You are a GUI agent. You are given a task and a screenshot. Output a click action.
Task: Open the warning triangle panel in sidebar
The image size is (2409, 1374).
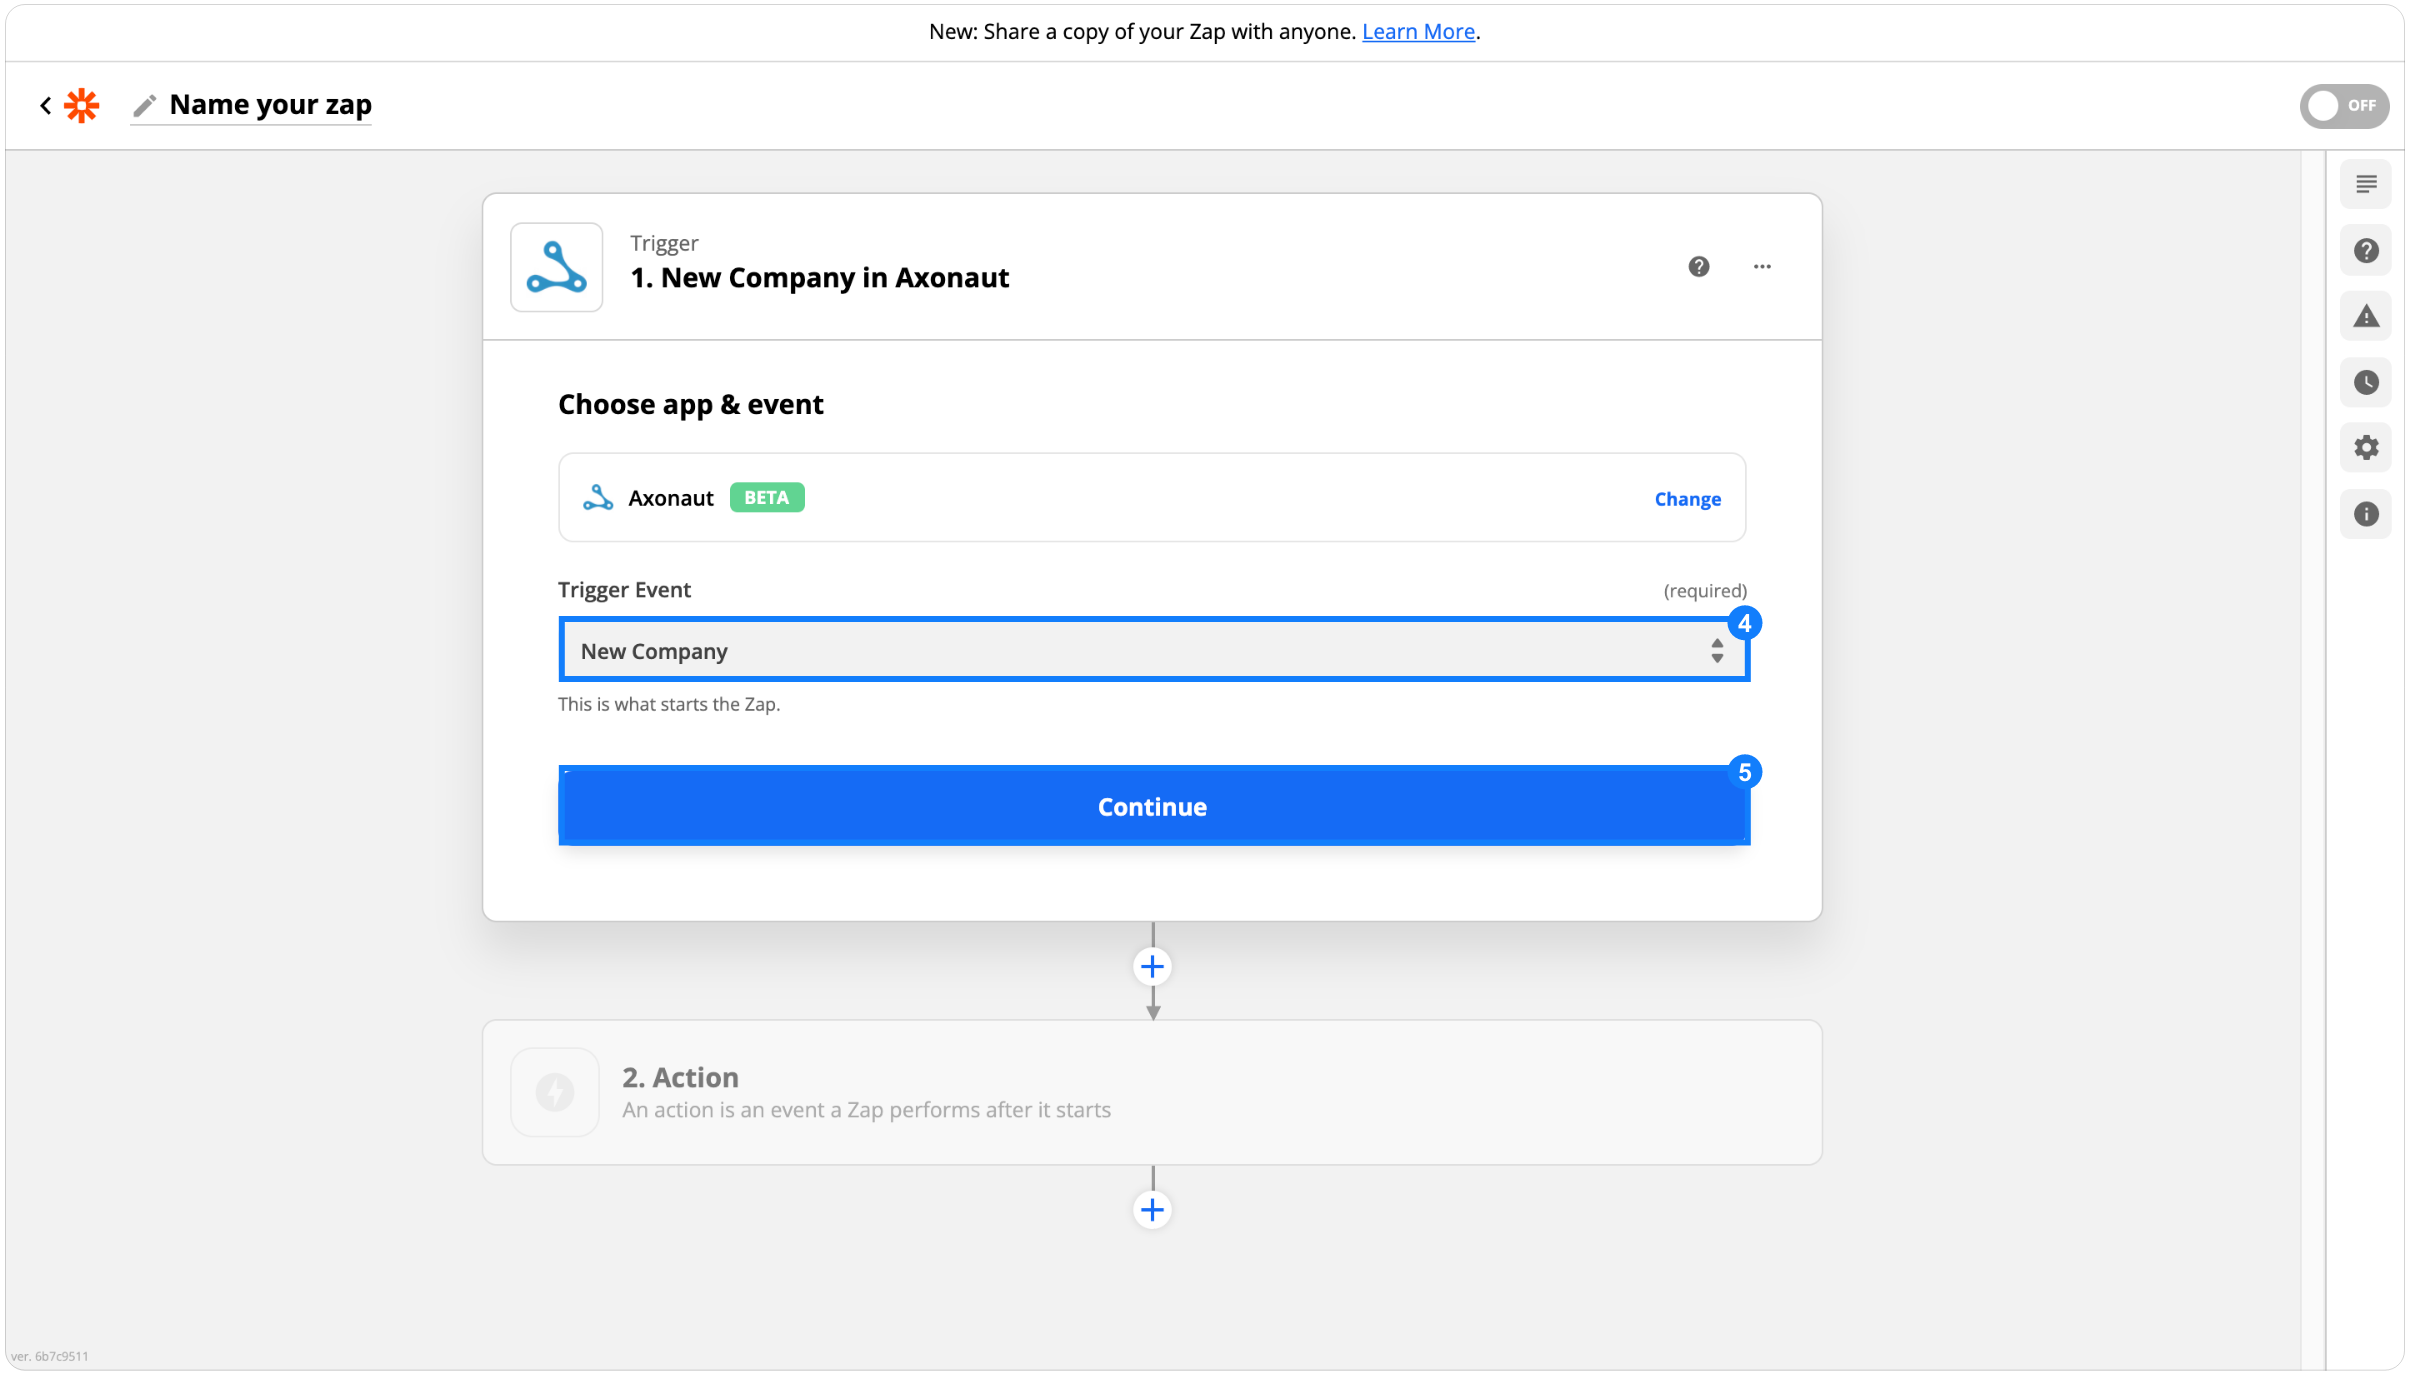[x=2365, y=316]
